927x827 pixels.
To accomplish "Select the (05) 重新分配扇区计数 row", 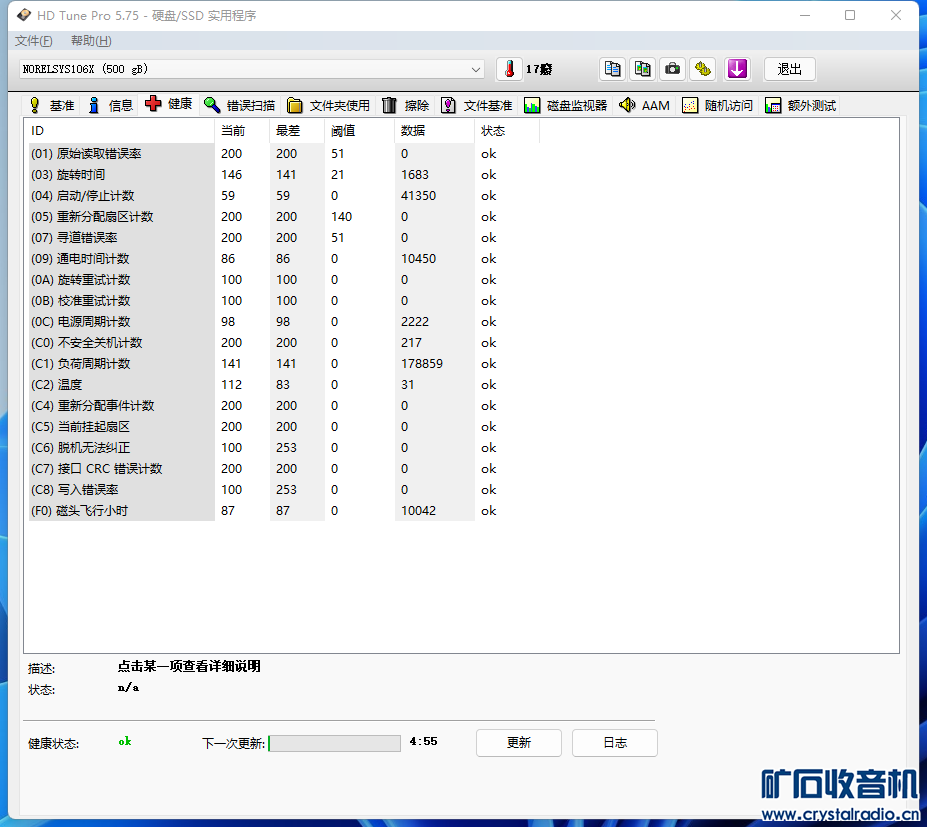I will (x=284, y=216).
